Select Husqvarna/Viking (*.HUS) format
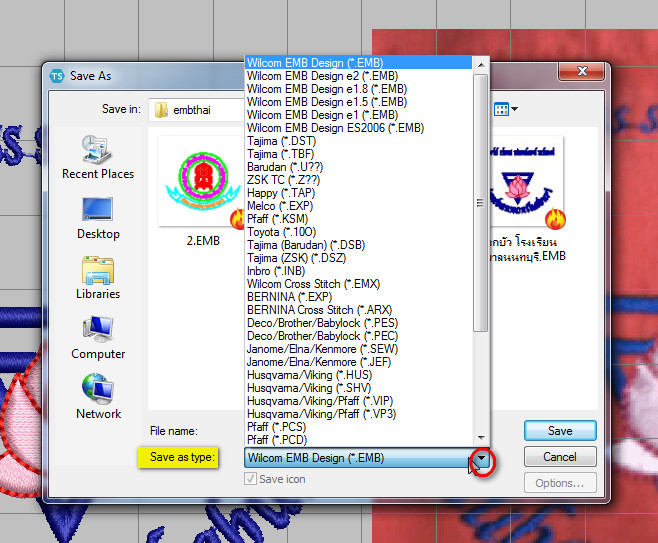 click(359, 375)
